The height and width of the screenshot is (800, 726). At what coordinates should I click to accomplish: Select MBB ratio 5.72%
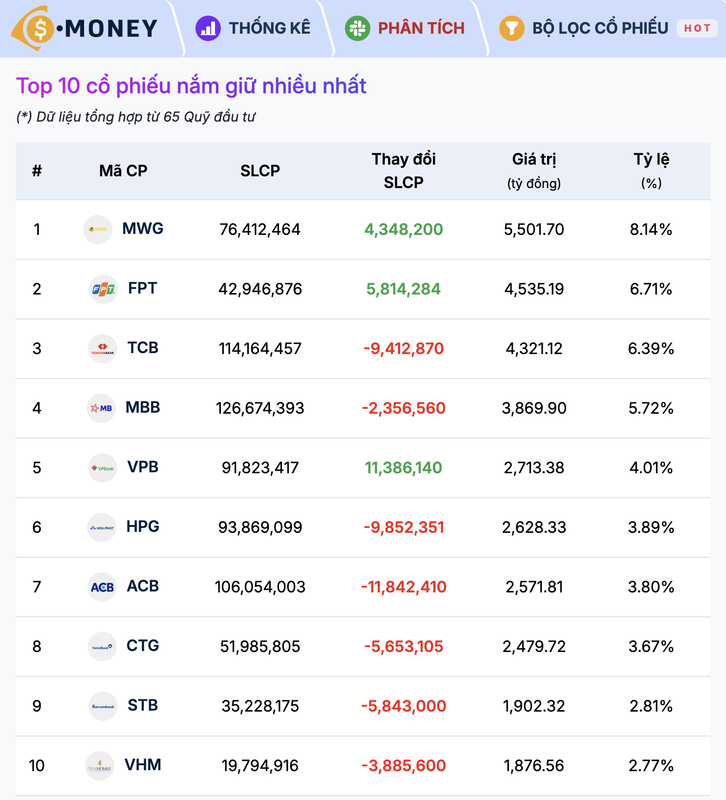(652, 409)
